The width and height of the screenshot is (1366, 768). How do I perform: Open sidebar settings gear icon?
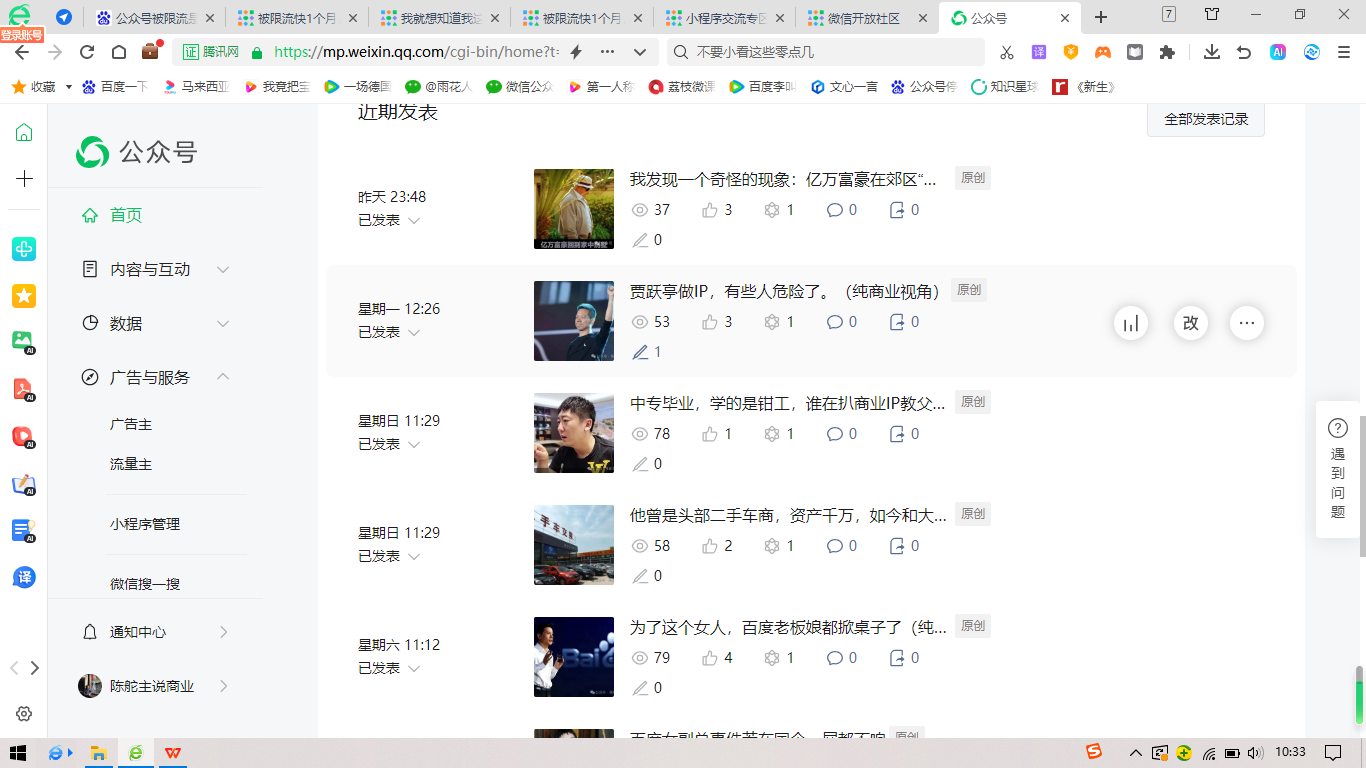(x=24, y=714)
